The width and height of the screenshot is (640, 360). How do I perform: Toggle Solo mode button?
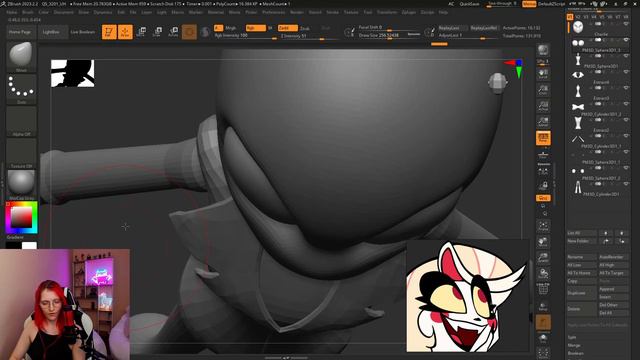pos(543,338)
